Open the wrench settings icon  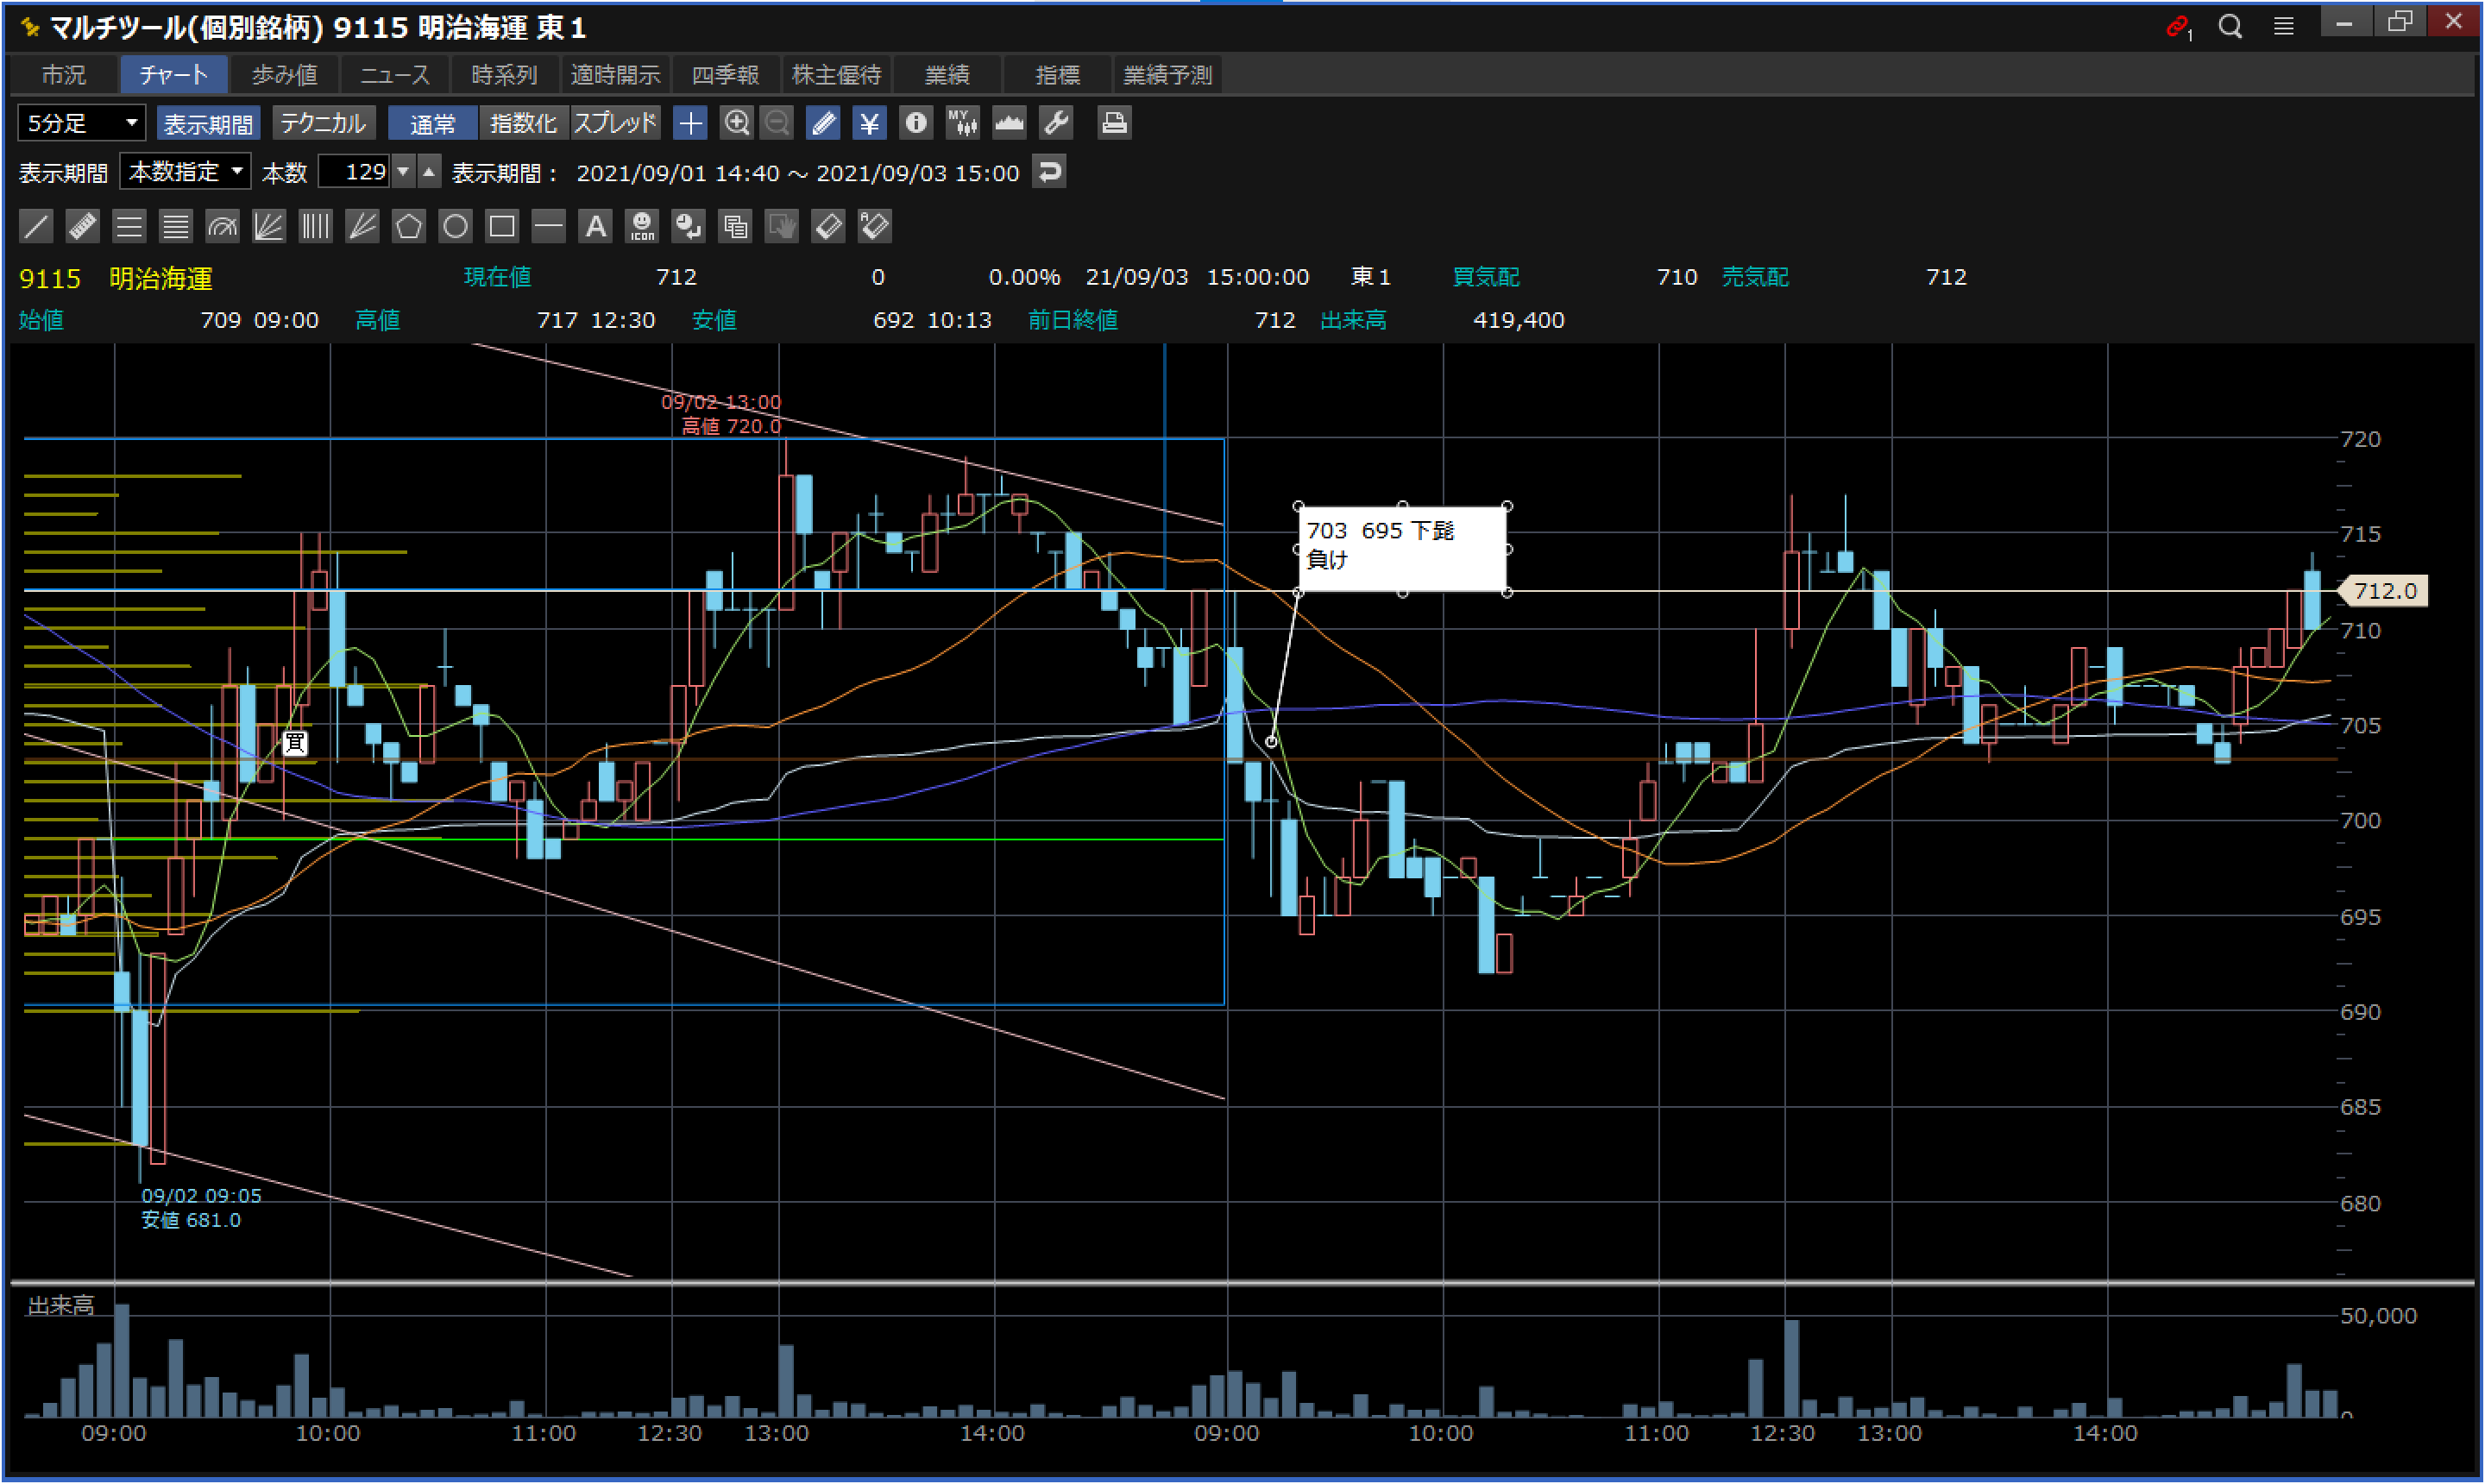click(x=1056, y=123)
